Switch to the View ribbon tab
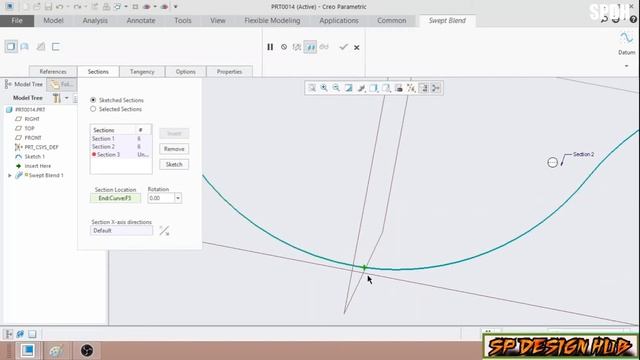This screenshot has height=360, width=640. 218,20
